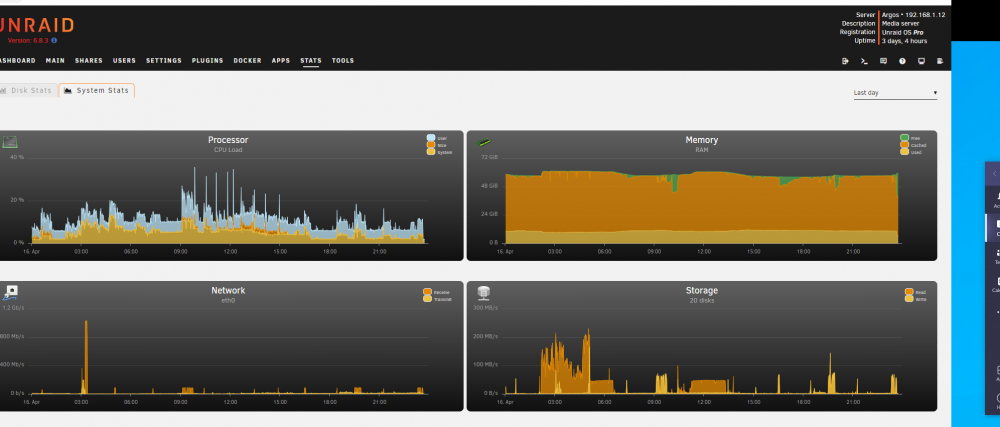This screenshot has height=427, width=1000.
Task: Select the Stats menu item
Action: 311,61
